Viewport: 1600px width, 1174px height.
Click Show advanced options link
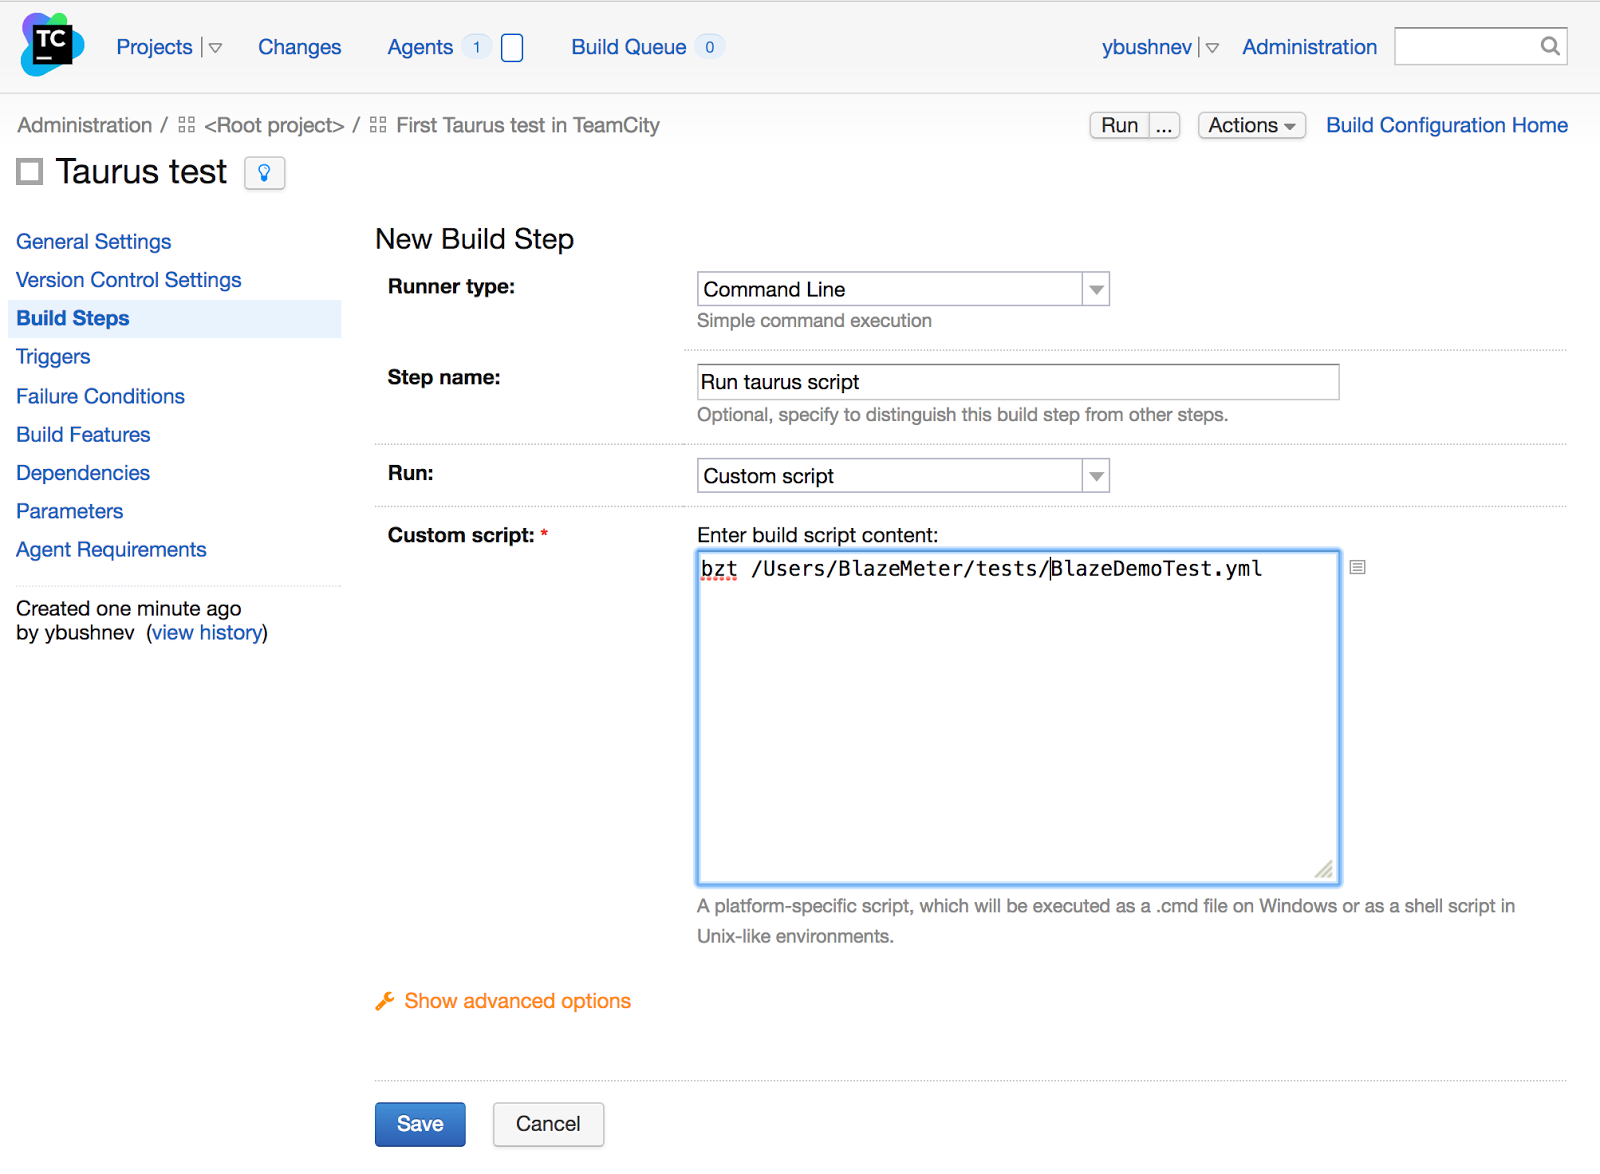pyautogui.click(x=517, y=1001)
